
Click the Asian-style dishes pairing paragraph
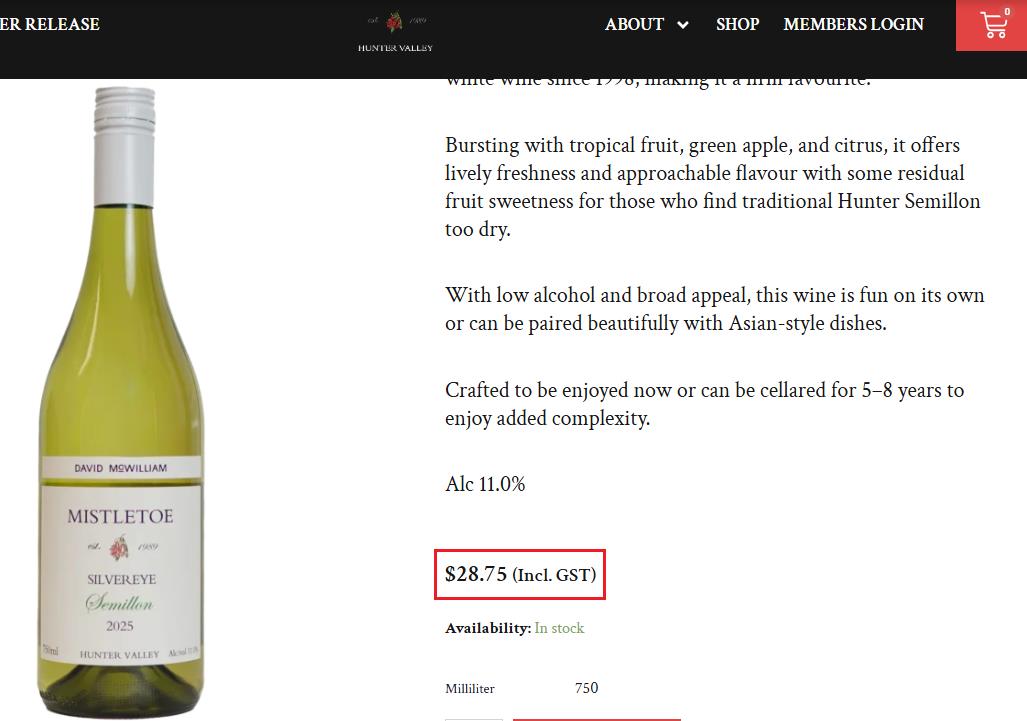[714, 309]
